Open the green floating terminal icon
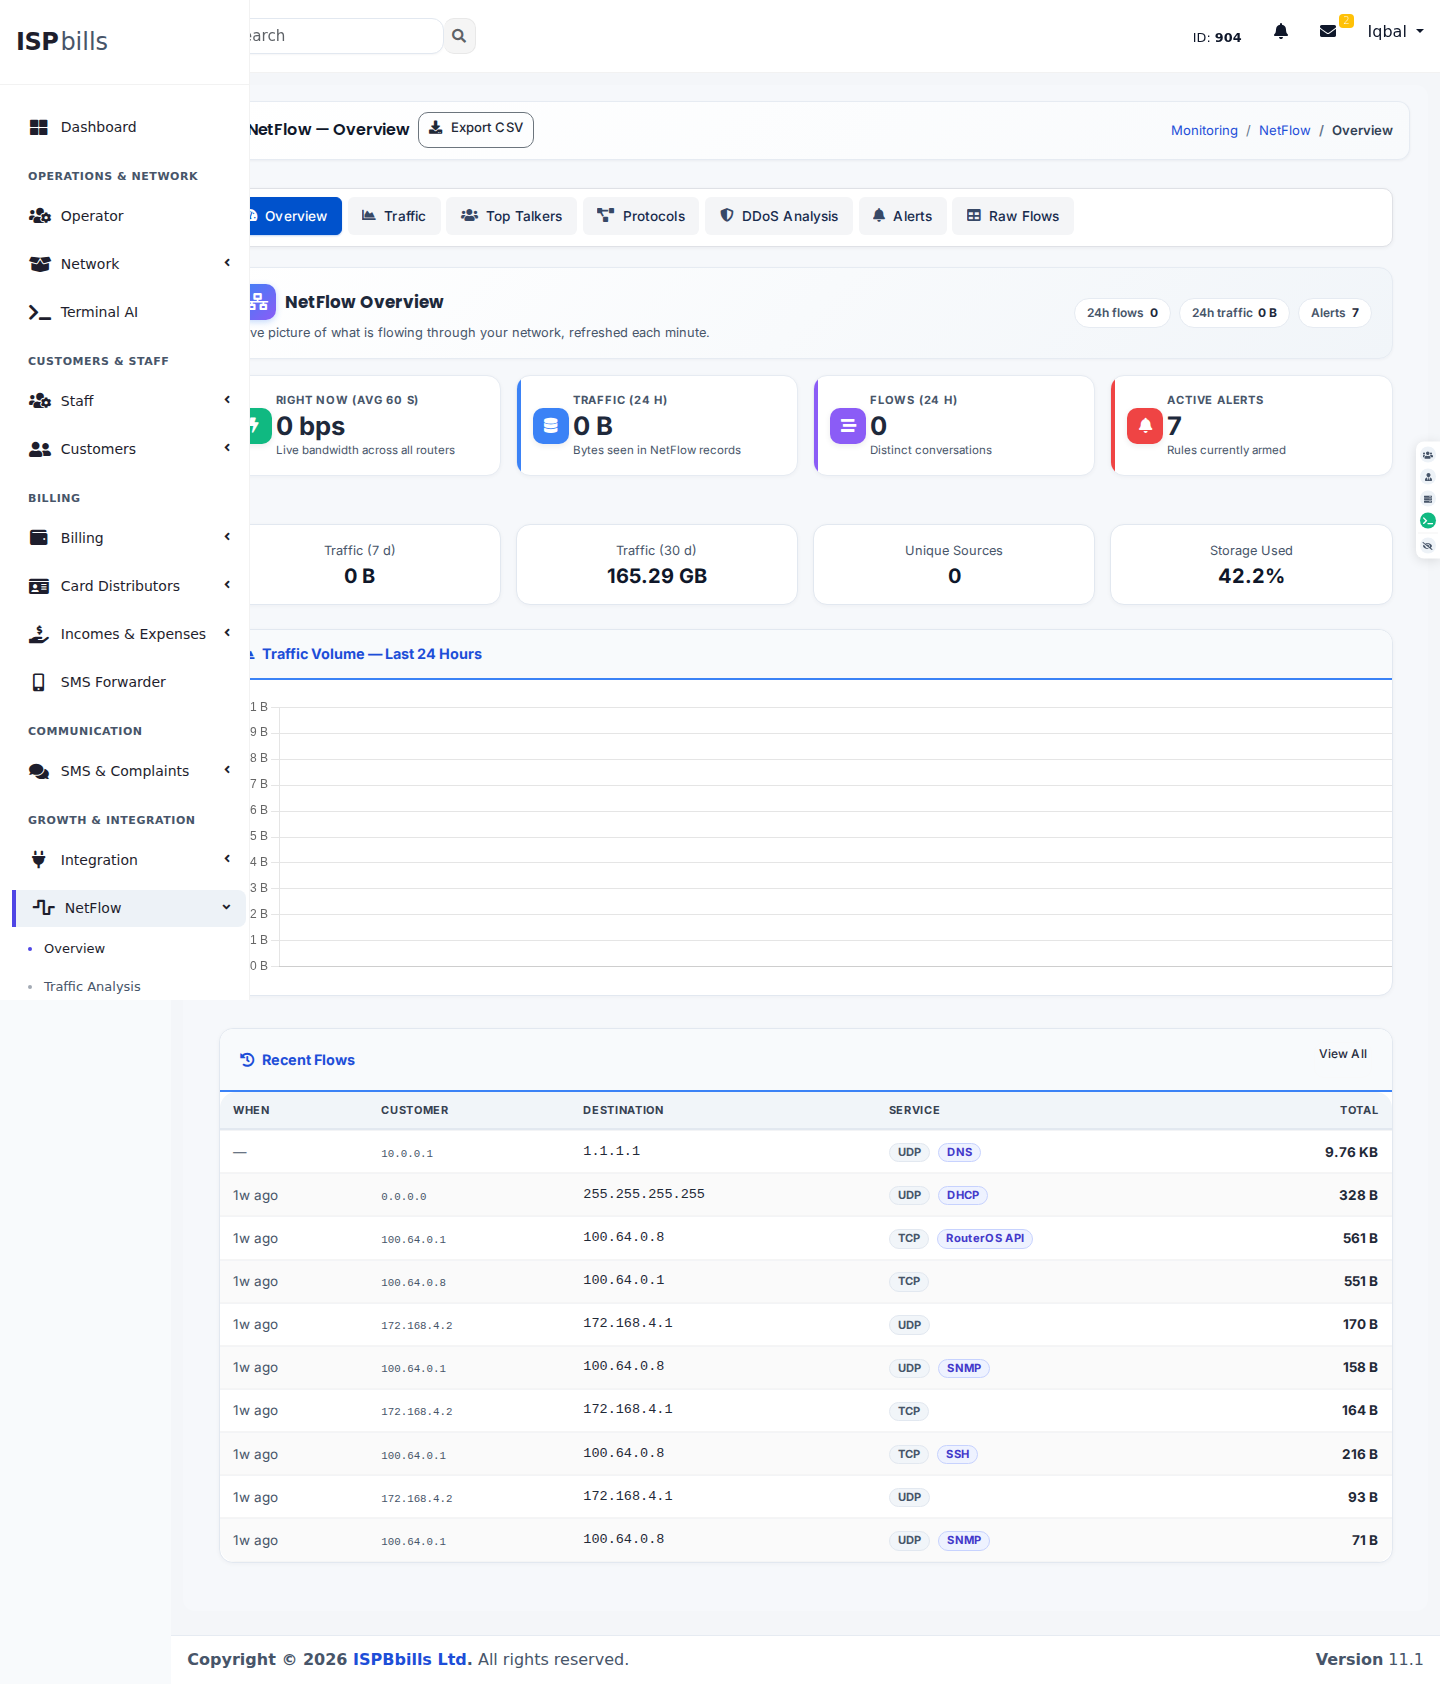The height and width of the screenshot is (1684, 1440). 1428,520
